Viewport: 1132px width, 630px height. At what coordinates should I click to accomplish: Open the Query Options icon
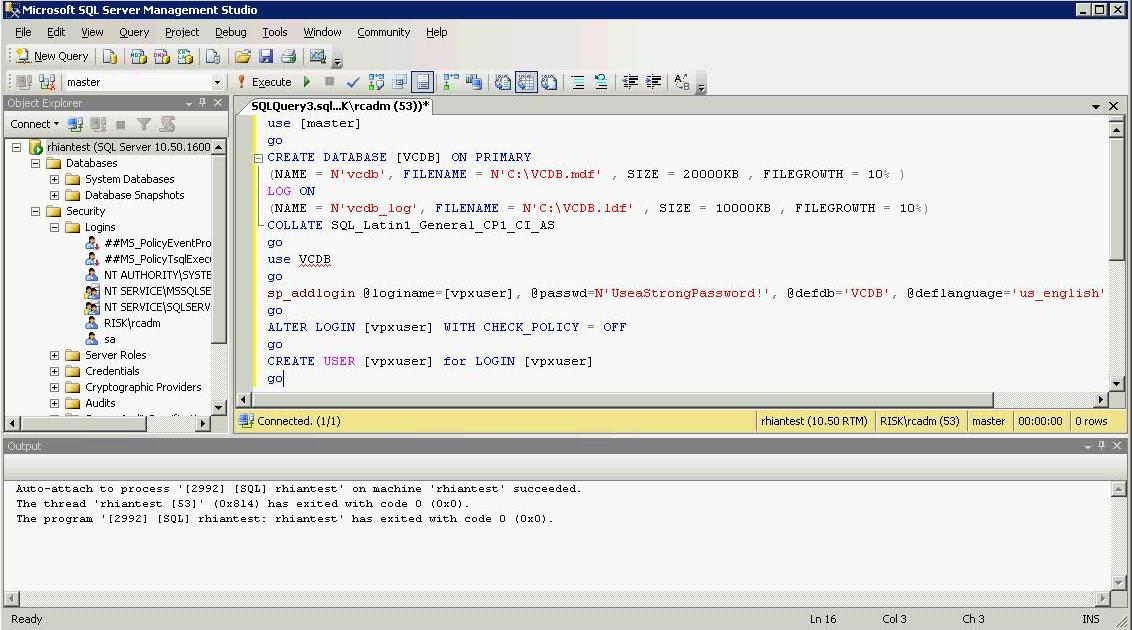click(x=399, y=82)
